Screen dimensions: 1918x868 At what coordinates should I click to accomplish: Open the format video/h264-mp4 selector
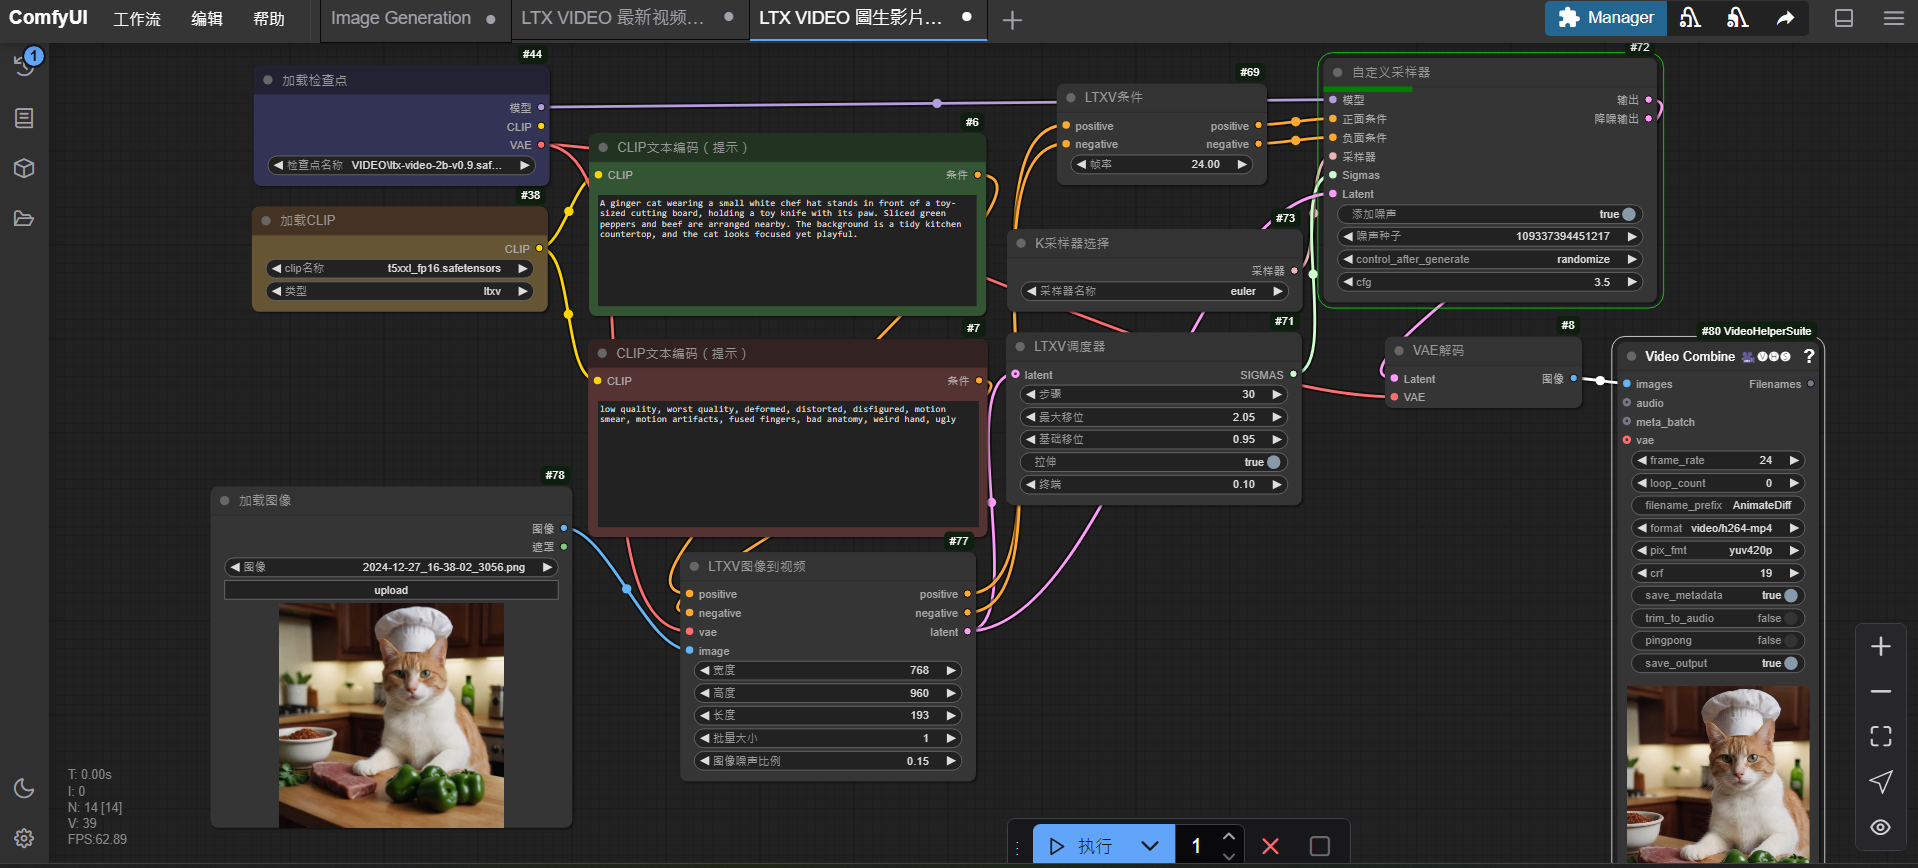[x=1717, y=528]
